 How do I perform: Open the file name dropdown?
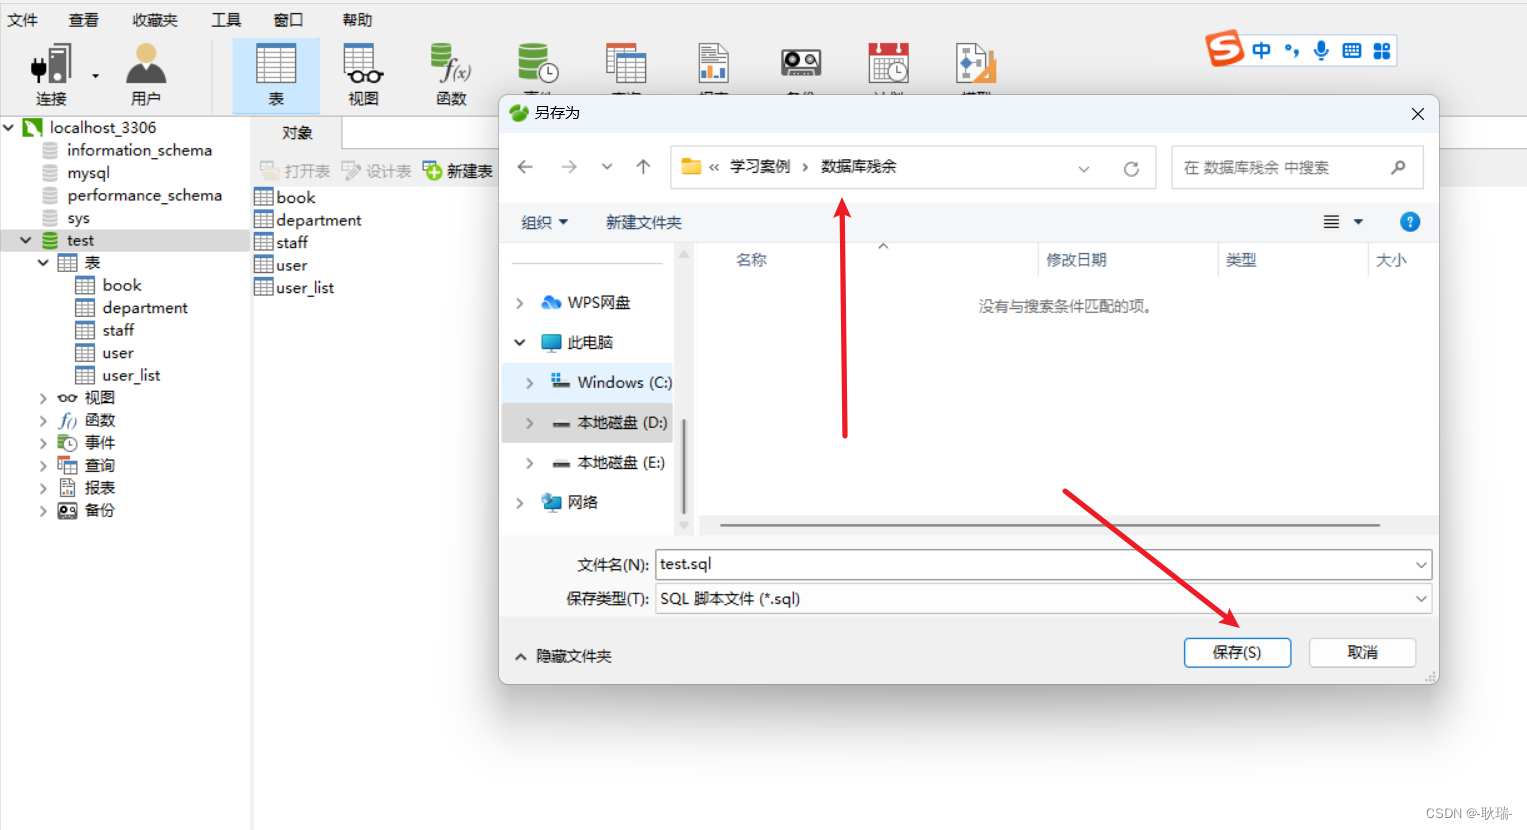pyautogui.click(x=1421, y=565)
